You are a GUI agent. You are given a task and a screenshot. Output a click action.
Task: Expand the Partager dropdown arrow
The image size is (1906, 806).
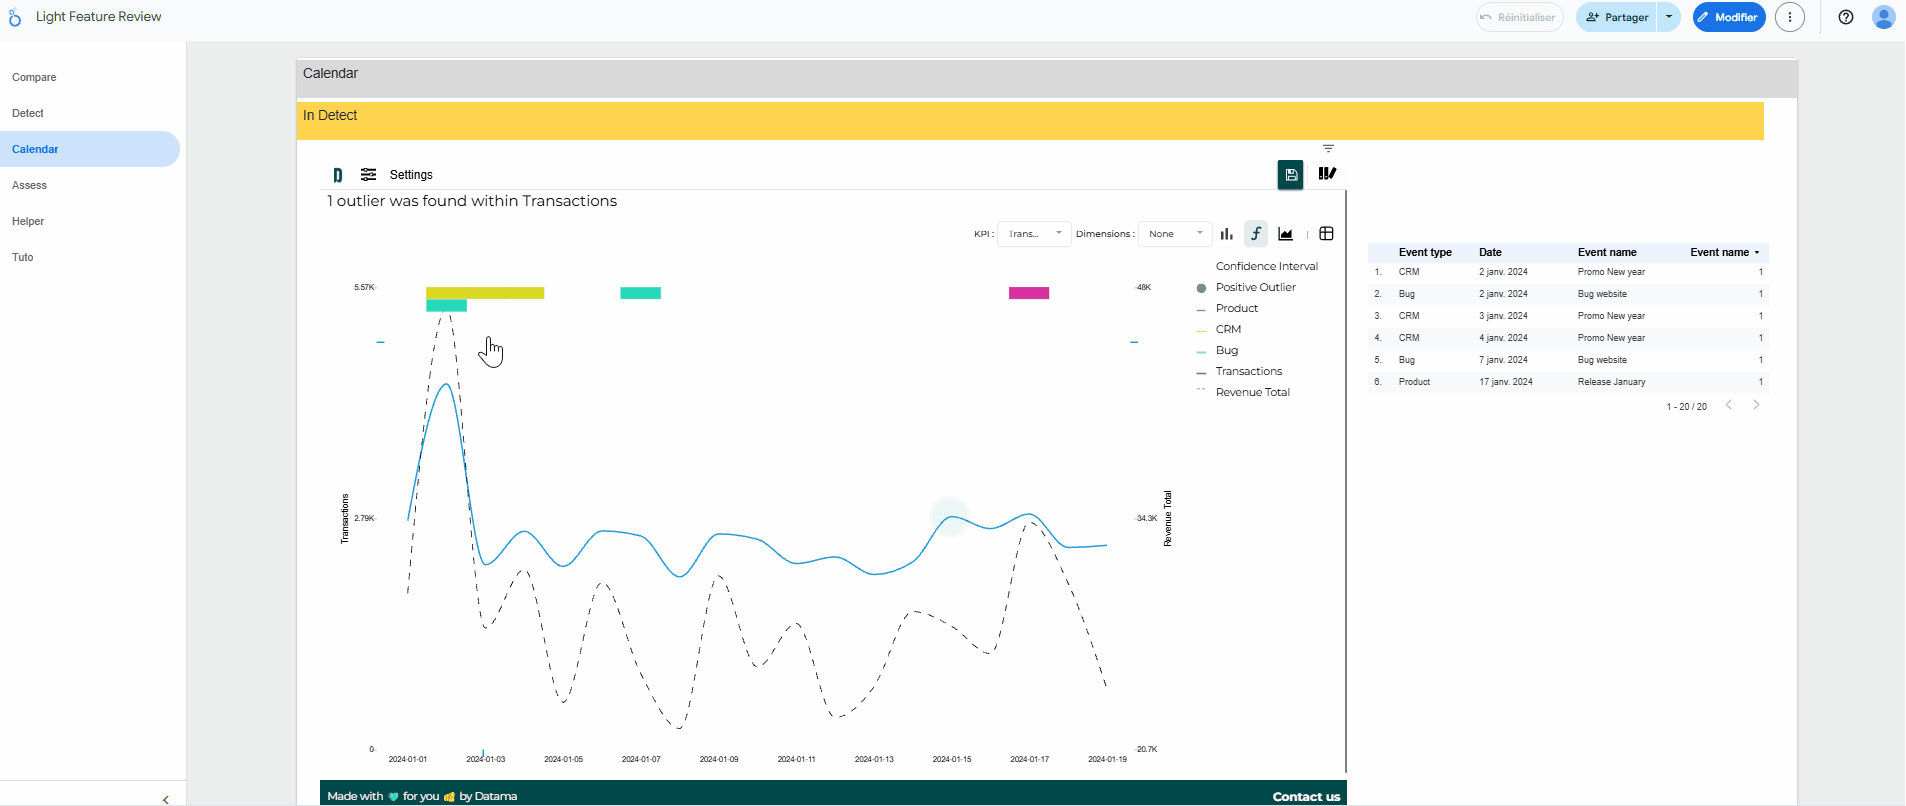click(1669, 17)
